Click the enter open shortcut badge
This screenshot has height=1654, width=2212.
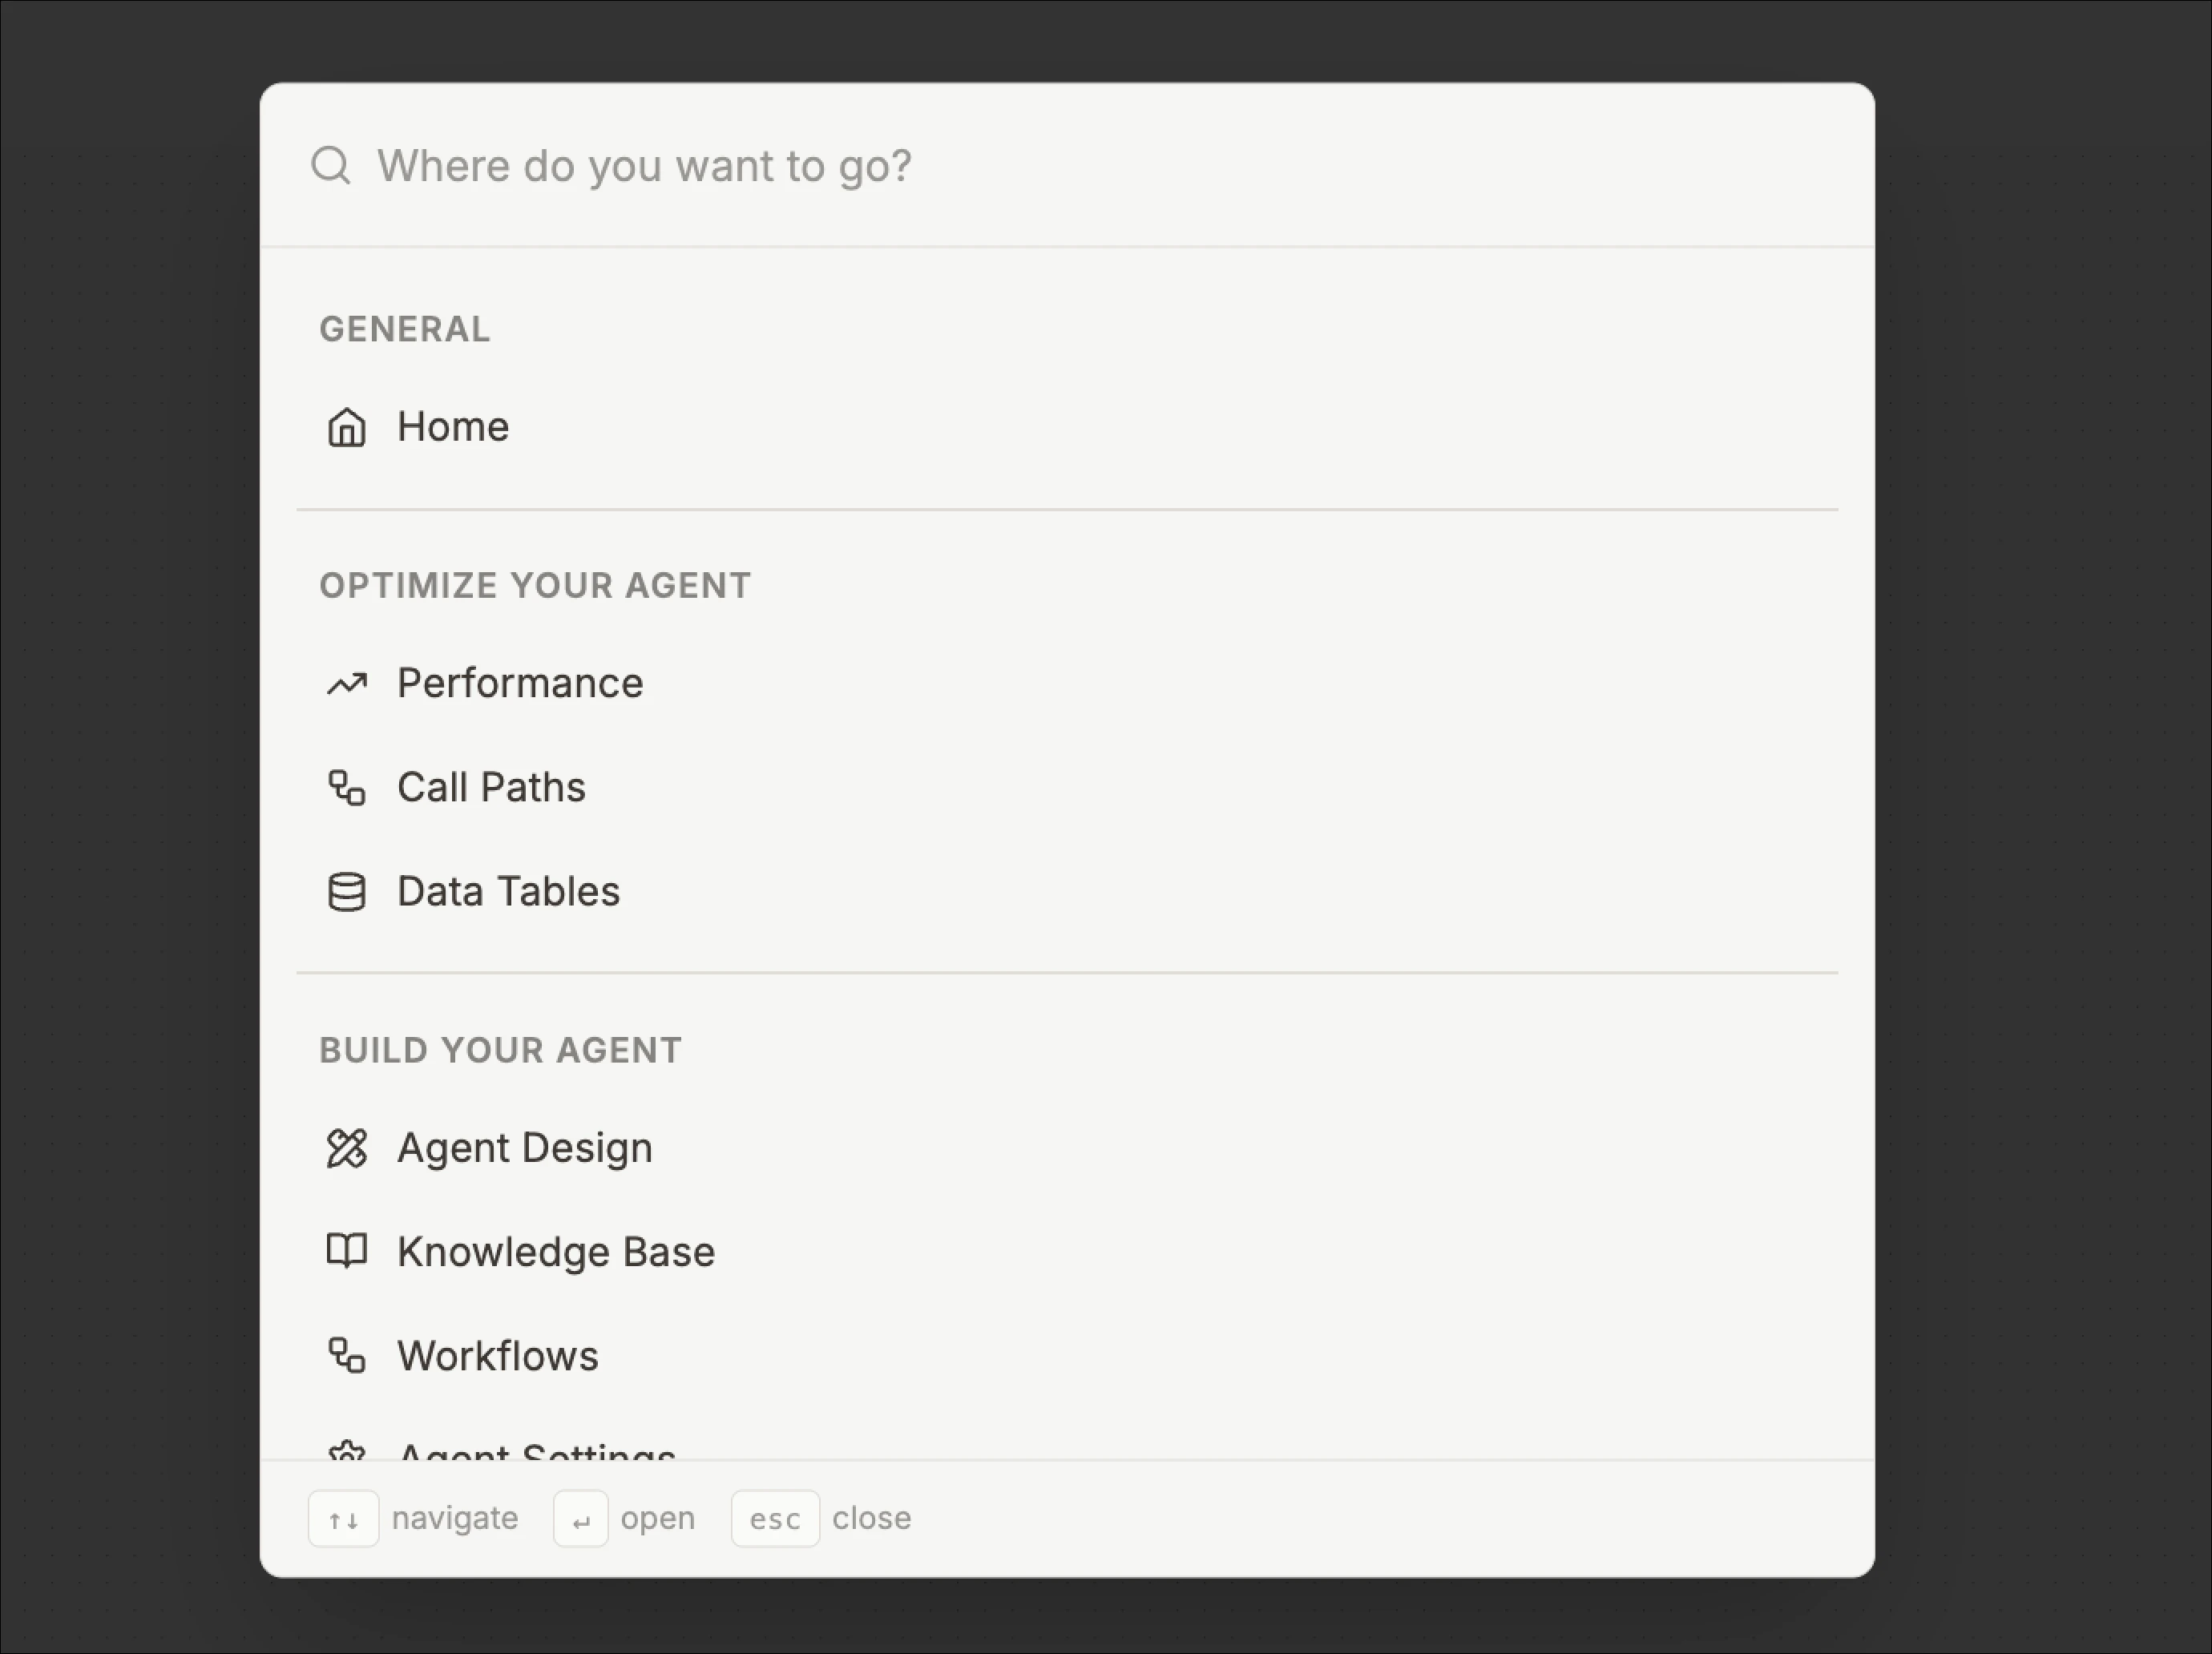point(580,1518)
